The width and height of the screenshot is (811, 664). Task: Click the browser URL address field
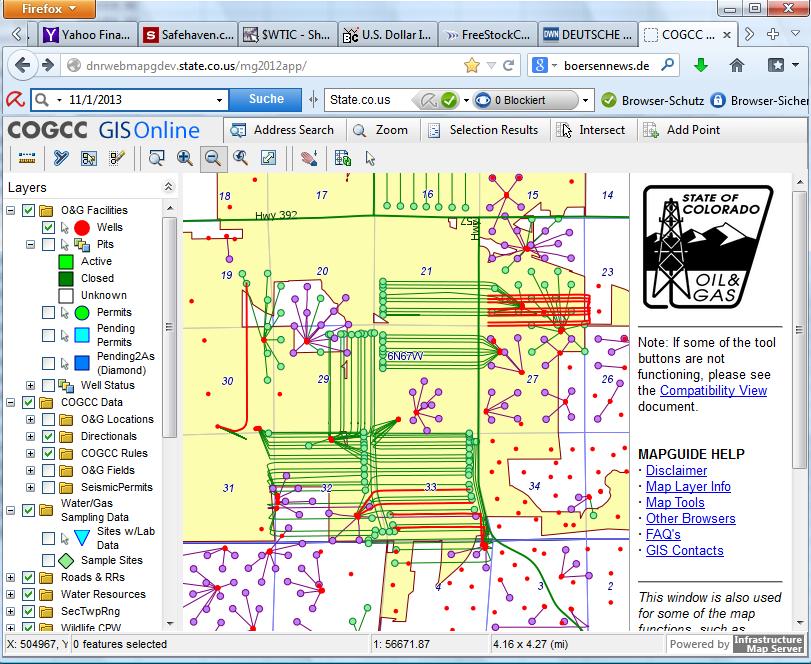[260, 66]
